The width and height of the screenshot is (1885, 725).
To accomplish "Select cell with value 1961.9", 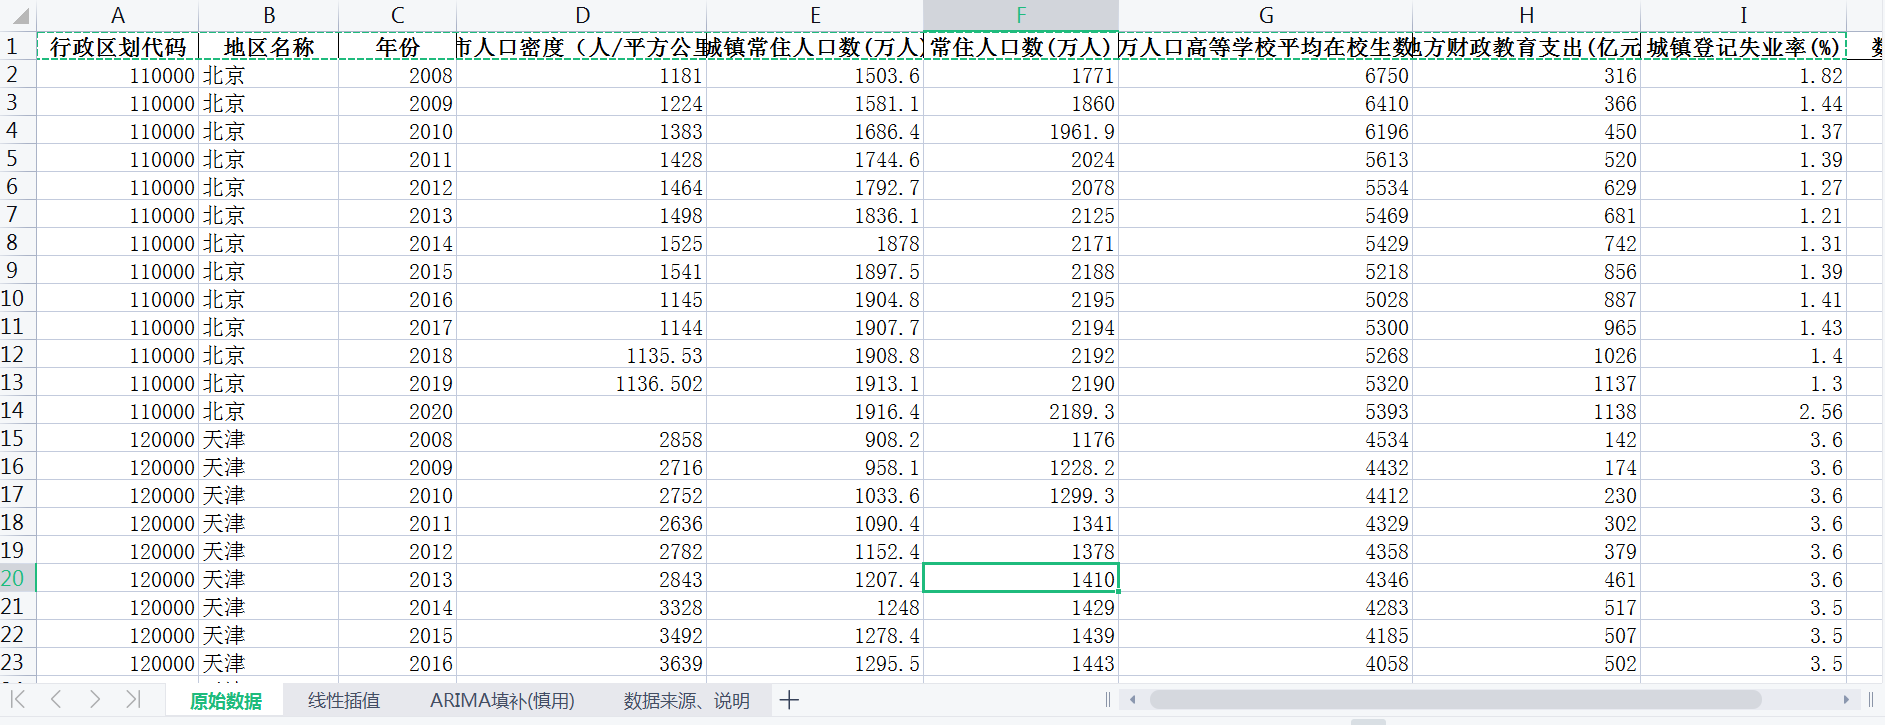I will [x=1021, y=131].
